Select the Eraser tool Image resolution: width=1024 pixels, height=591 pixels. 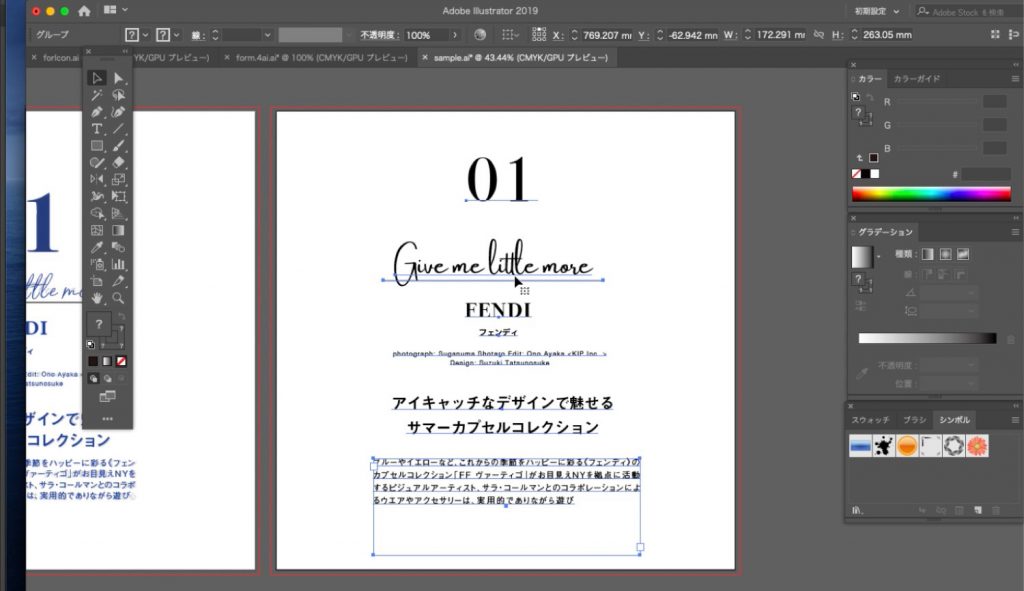pyautogui.click(x=118, y=163)
